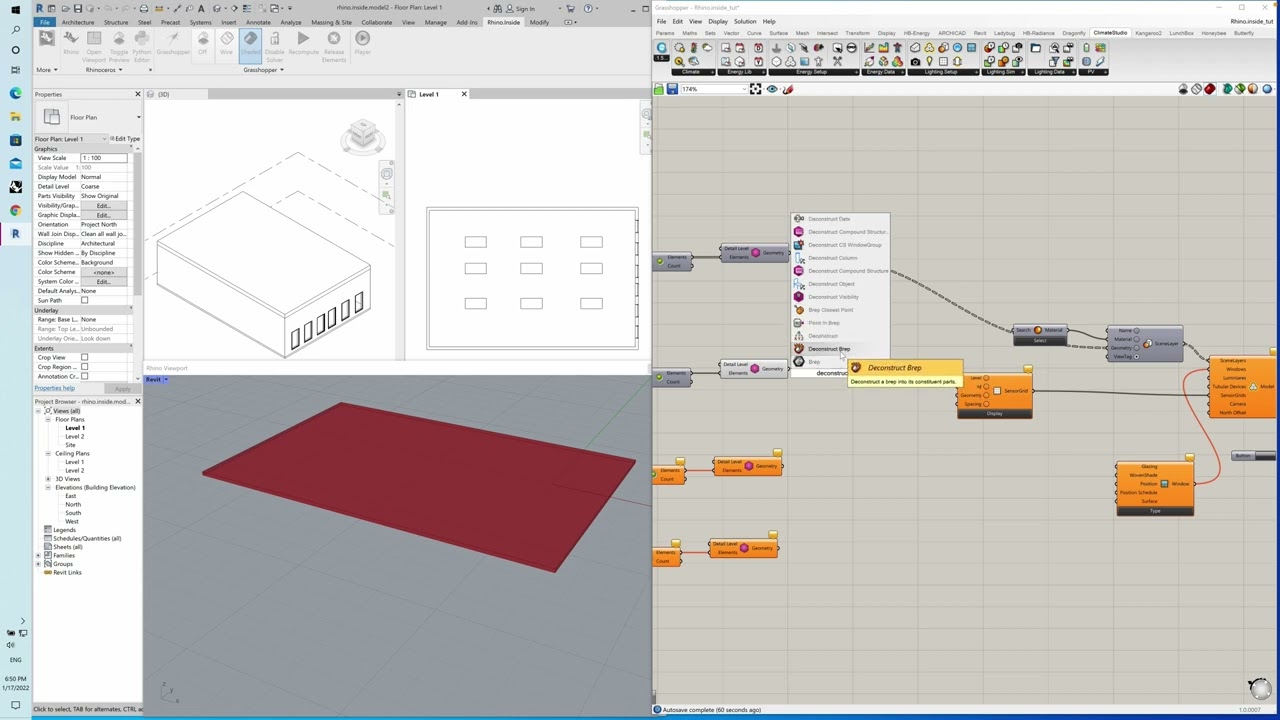This screenshot has width=1280, height=720.
Task: Click the Rhino ribbon button in Revit
Action: 70,43
